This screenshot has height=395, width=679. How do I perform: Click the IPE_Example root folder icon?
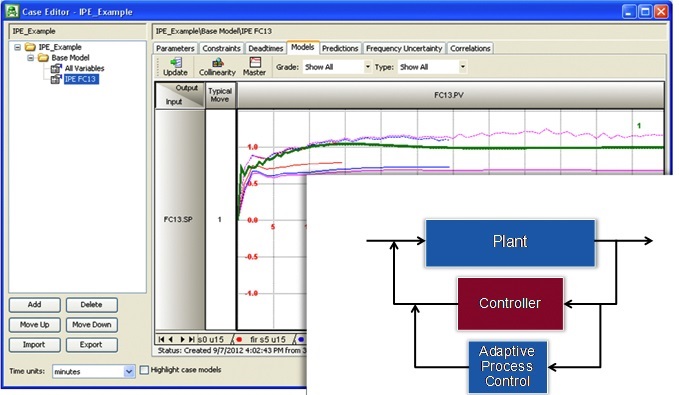30,47
